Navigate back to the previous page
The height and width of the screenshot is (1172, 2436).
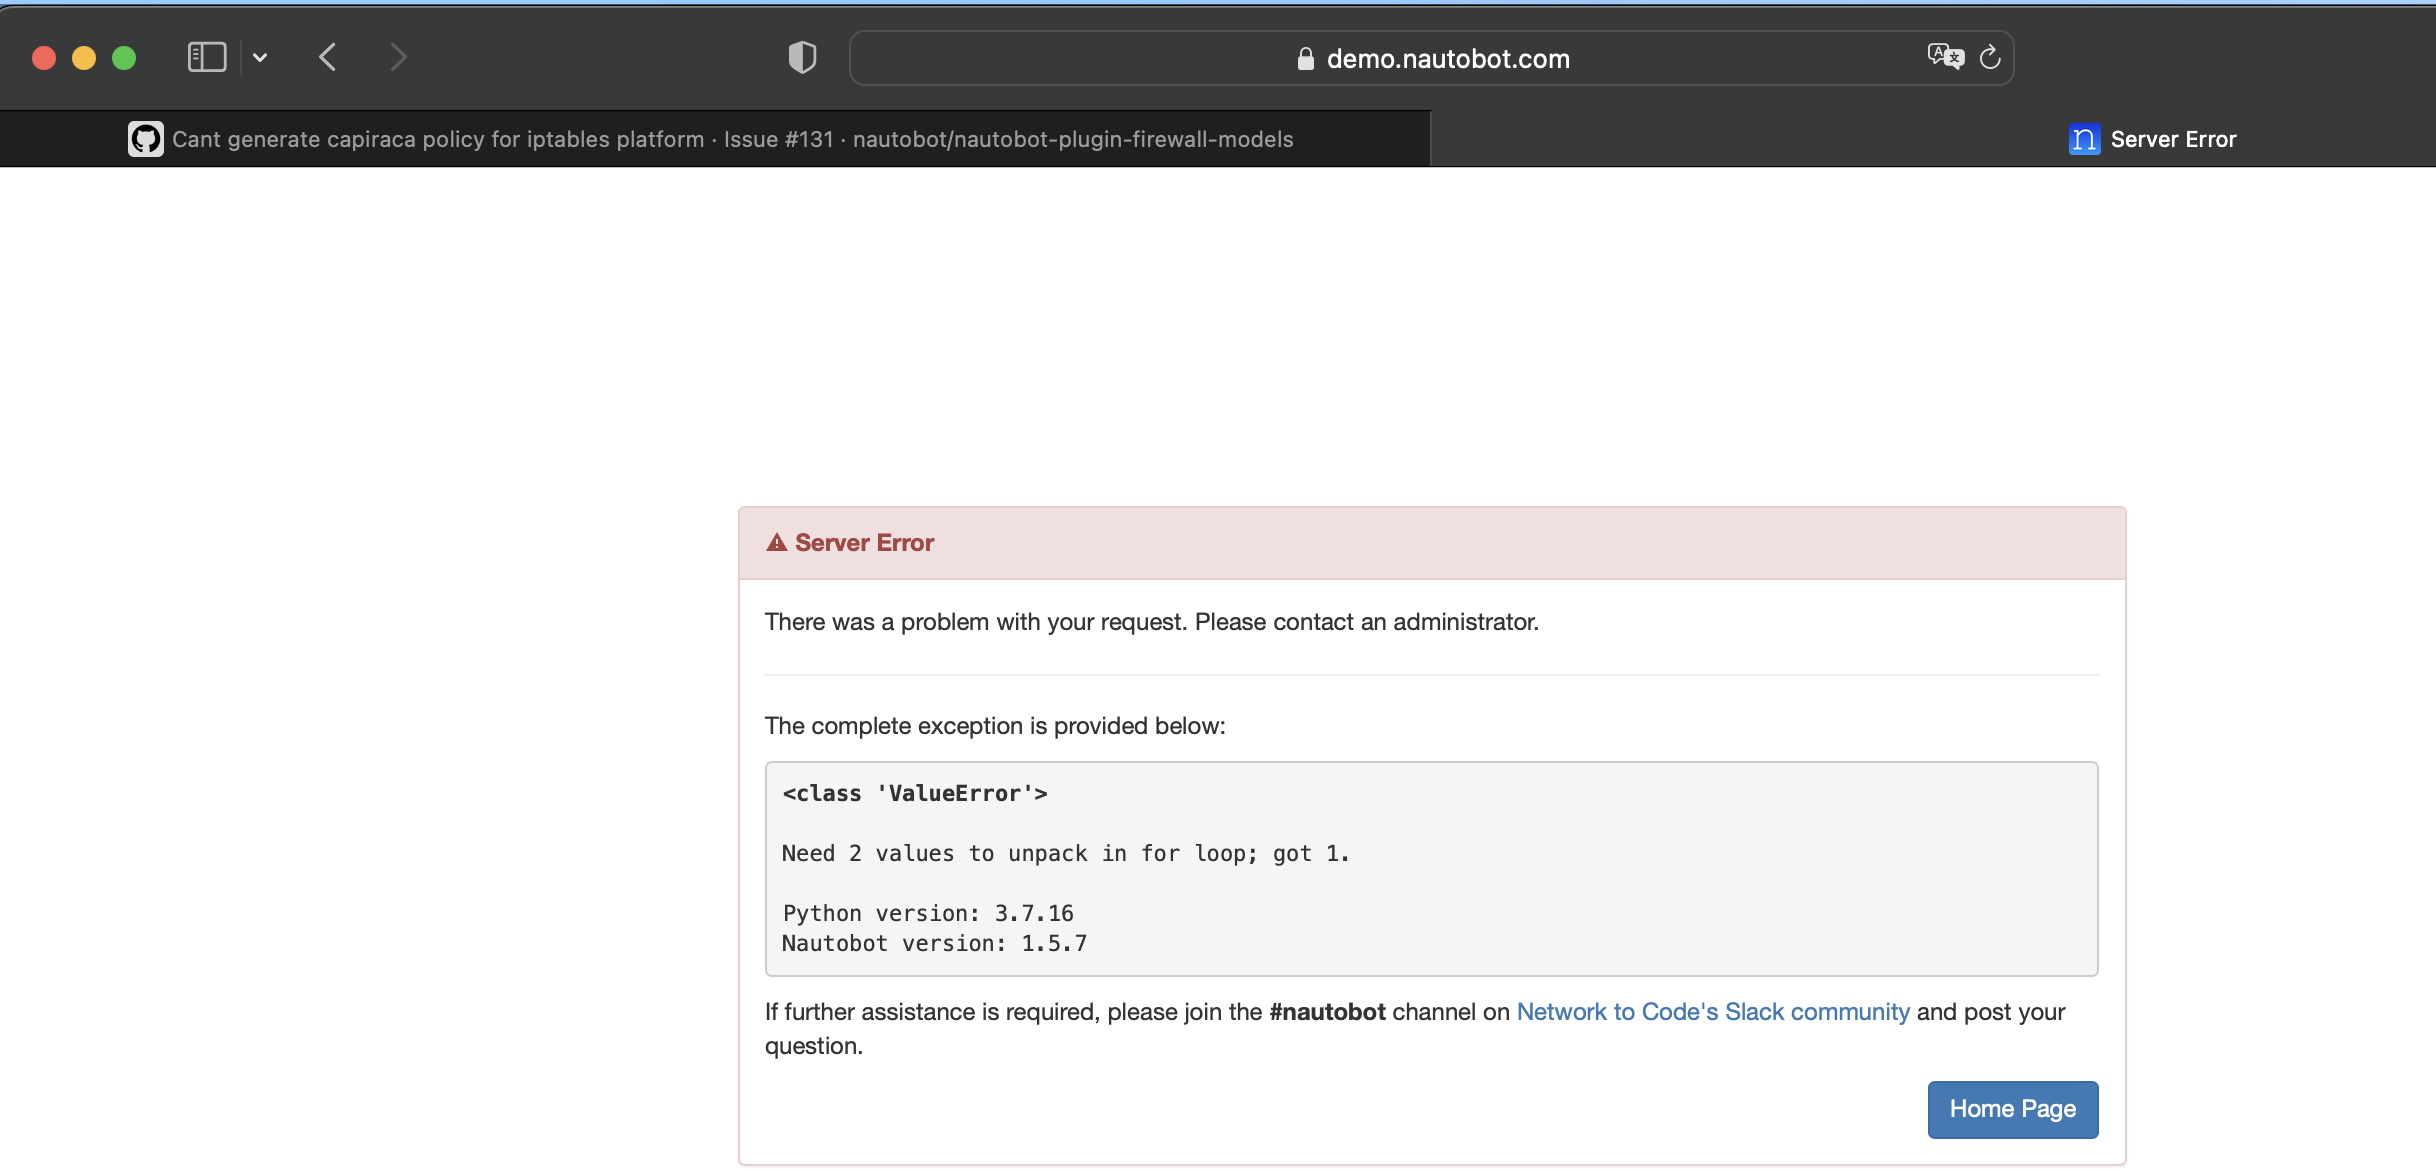tap(328, 57)
